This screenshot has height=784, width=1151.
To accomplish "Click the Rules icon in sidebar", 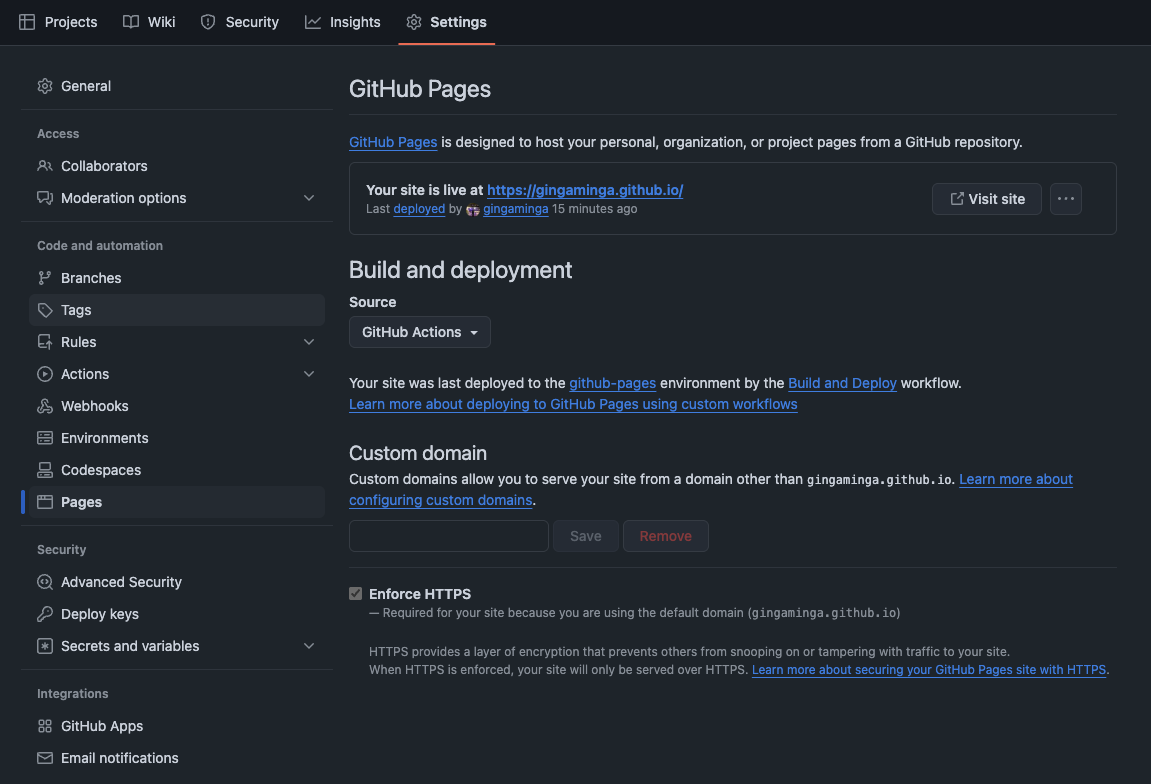I will [45, 342].
